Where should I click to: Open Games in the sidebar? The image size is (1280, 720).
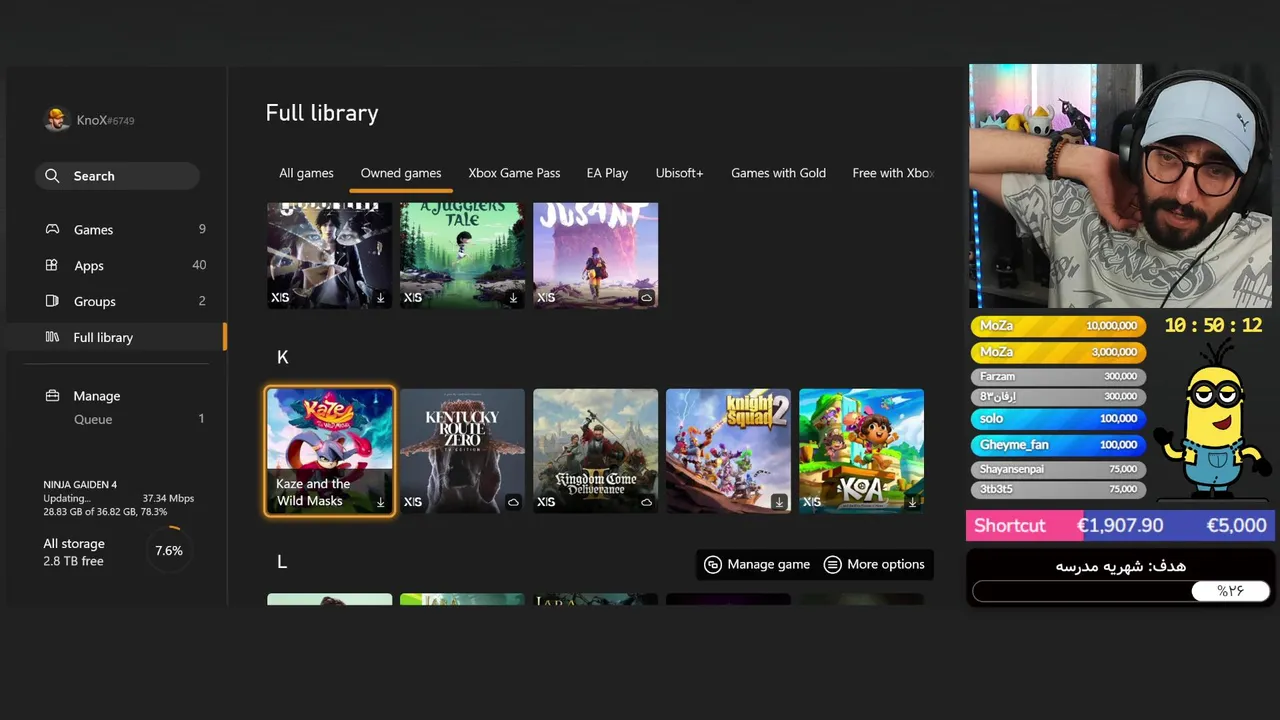pyautogui.click(x=118, y=230)
